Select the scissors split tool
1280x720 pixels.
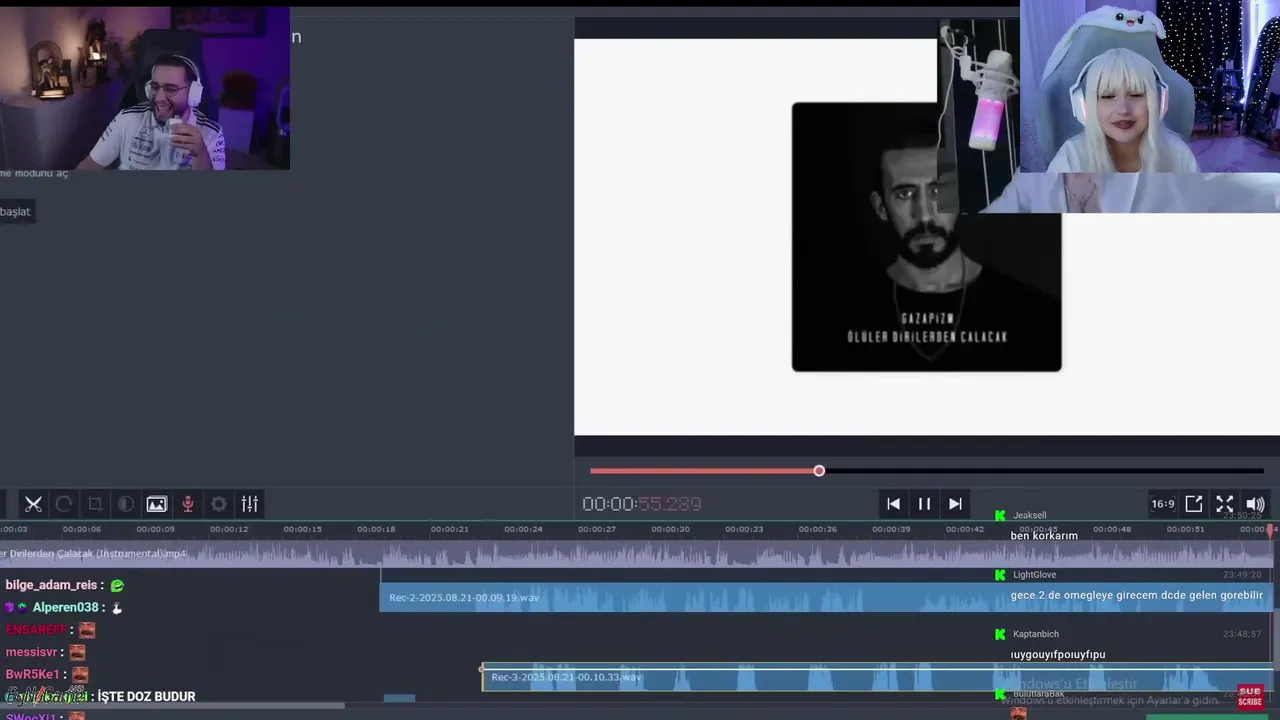pos(33,504)
